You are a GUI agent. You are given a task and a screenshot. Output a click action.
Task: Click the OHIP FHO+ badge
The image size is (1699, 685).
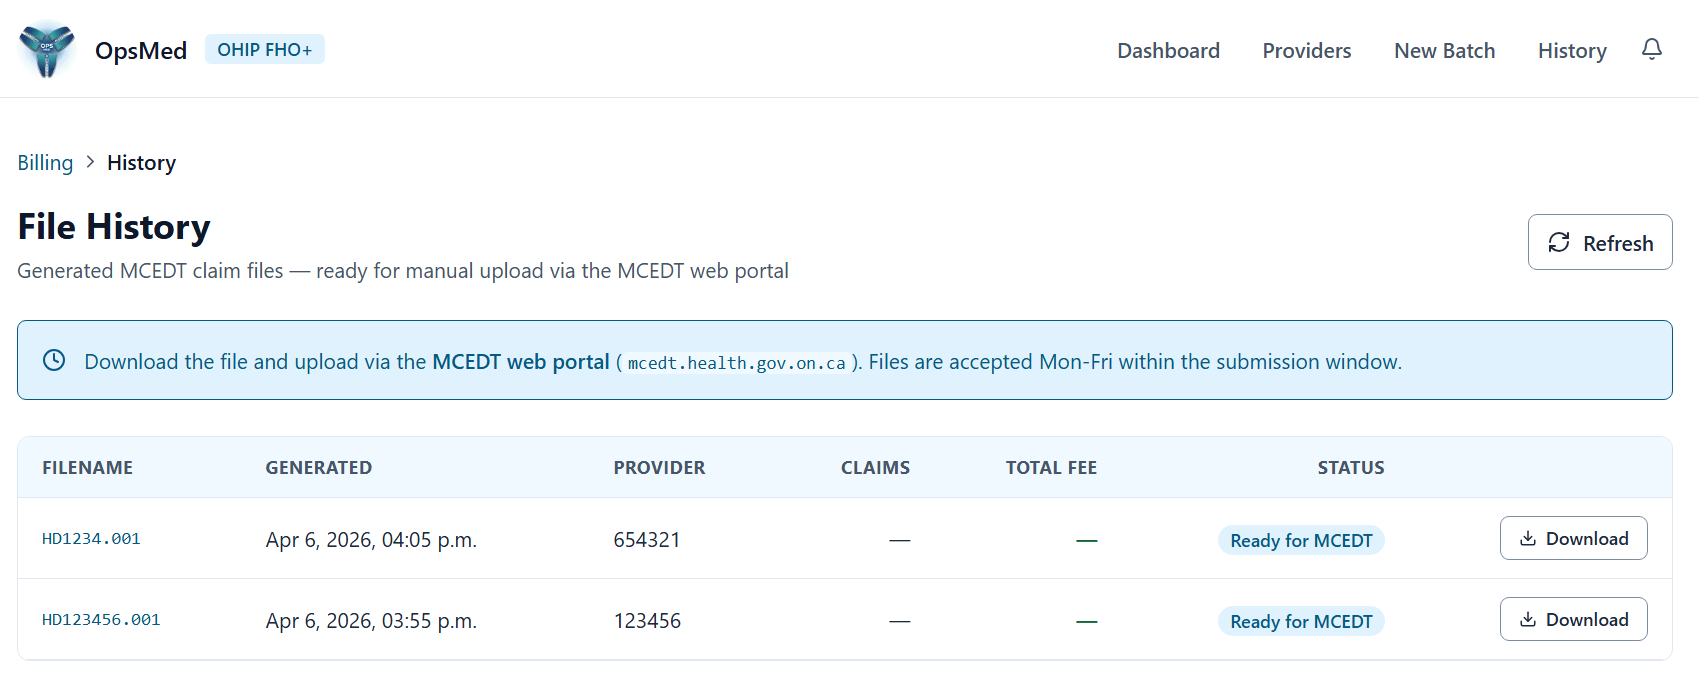pos(264,48)
